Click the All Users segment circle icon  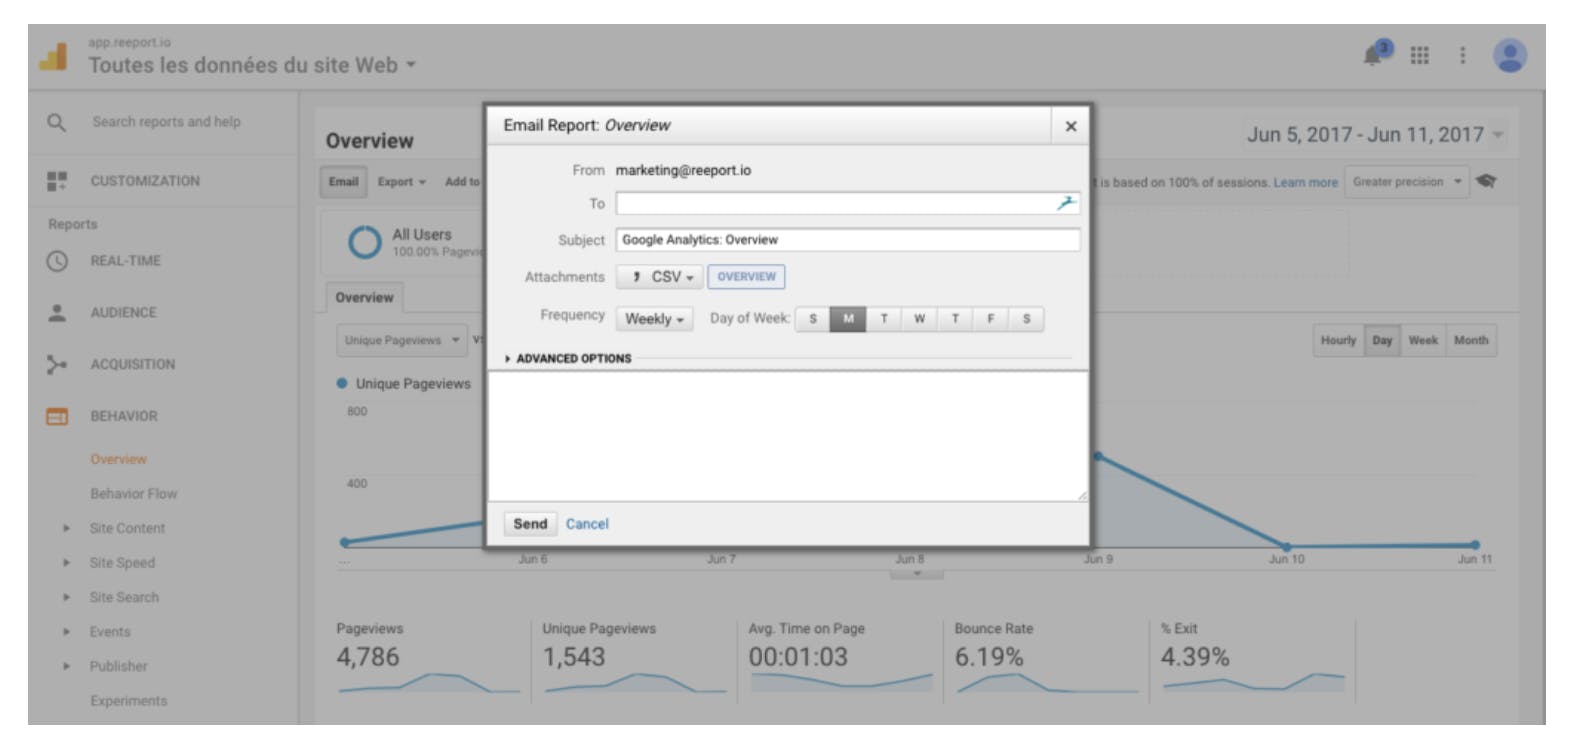click(364, 242)
